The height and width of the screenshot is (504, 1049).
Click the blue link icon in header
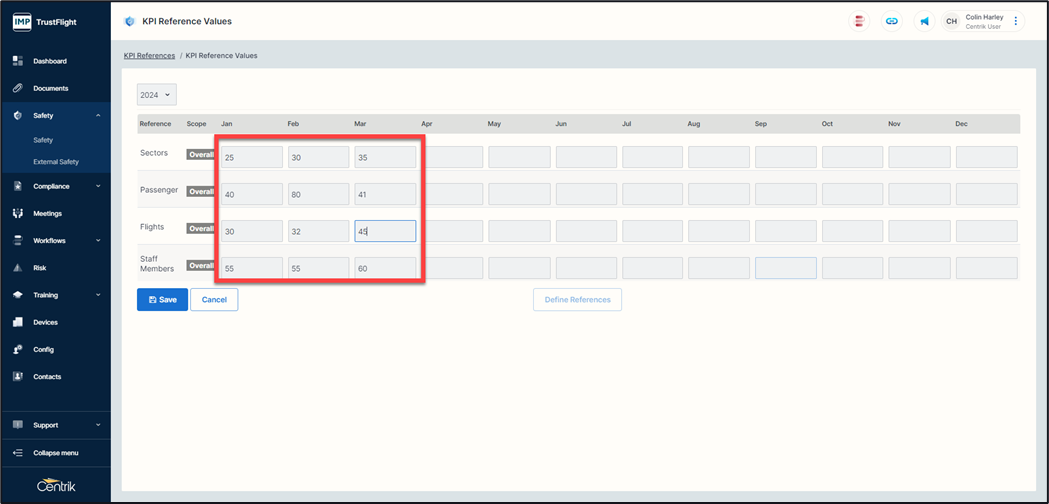pyautogui.click(x=891, y=21)
